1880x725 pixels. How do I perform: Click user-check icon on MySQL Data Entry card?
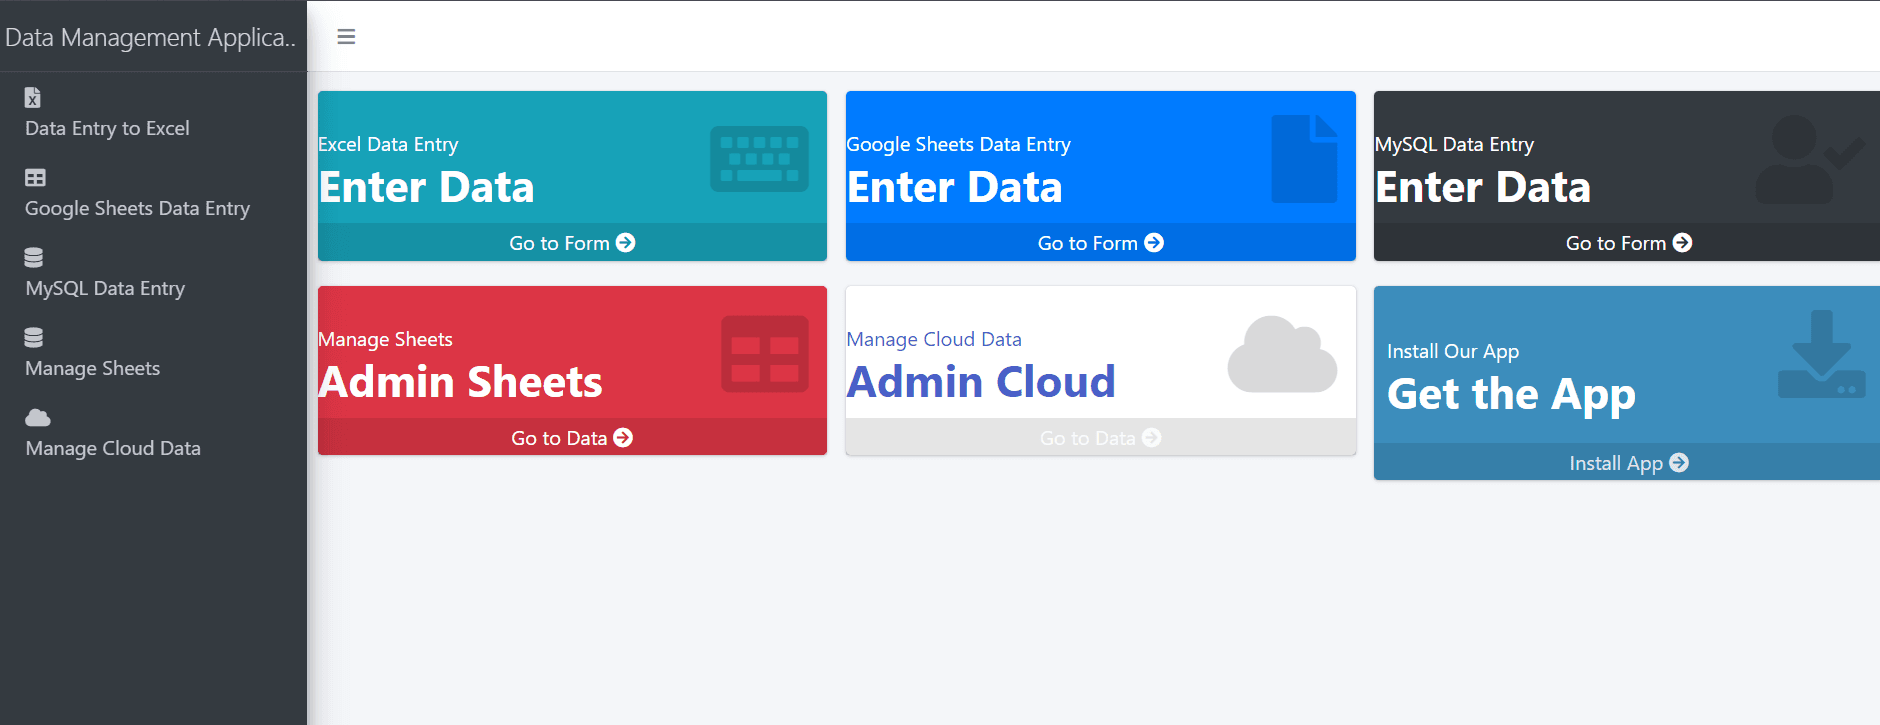pyautogui.click(x=1811, y=160)
